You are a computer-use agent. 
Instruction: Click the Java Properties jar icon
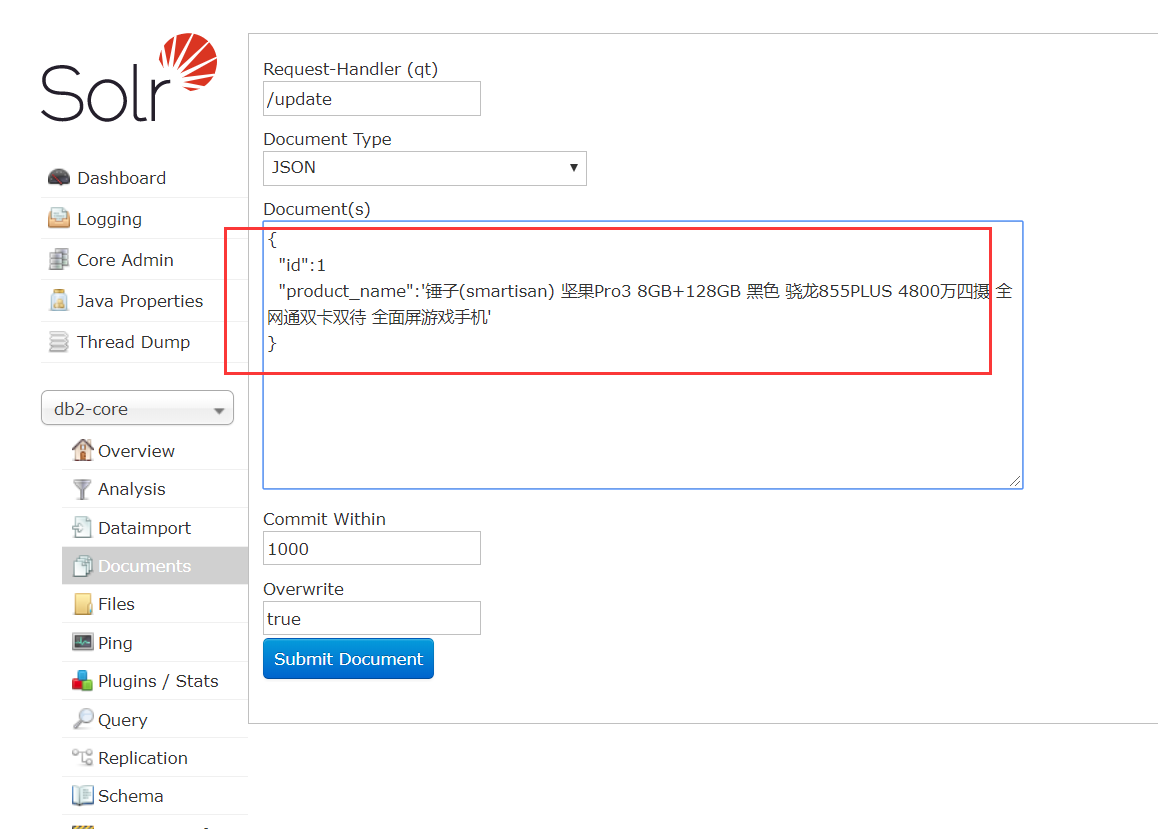[x=58, y=300]
